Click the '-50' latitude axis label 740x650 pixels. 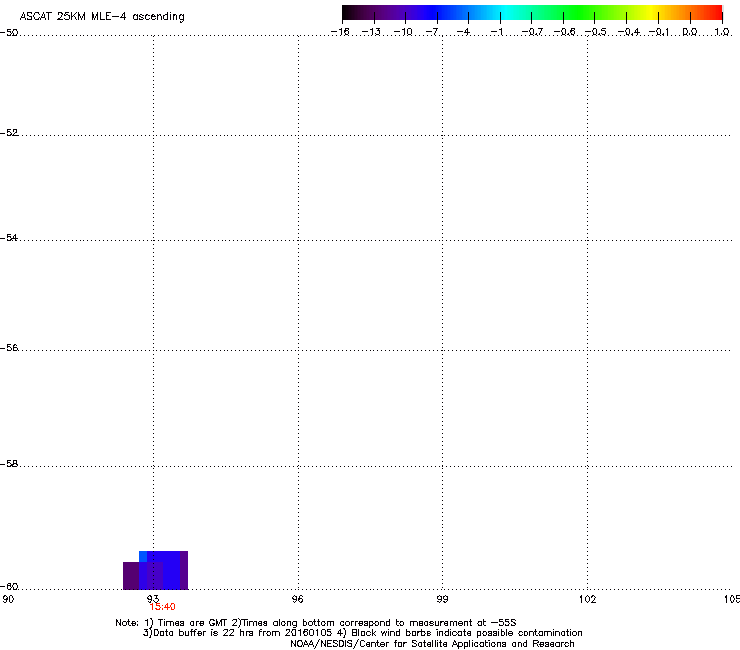pyautogui.click(x=8, y=33)
